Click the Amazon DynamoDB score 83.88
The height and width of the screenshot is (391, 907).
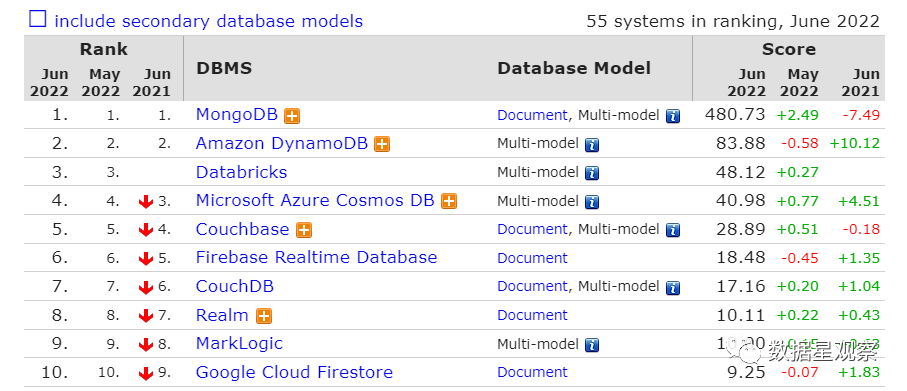pos(741,143)
